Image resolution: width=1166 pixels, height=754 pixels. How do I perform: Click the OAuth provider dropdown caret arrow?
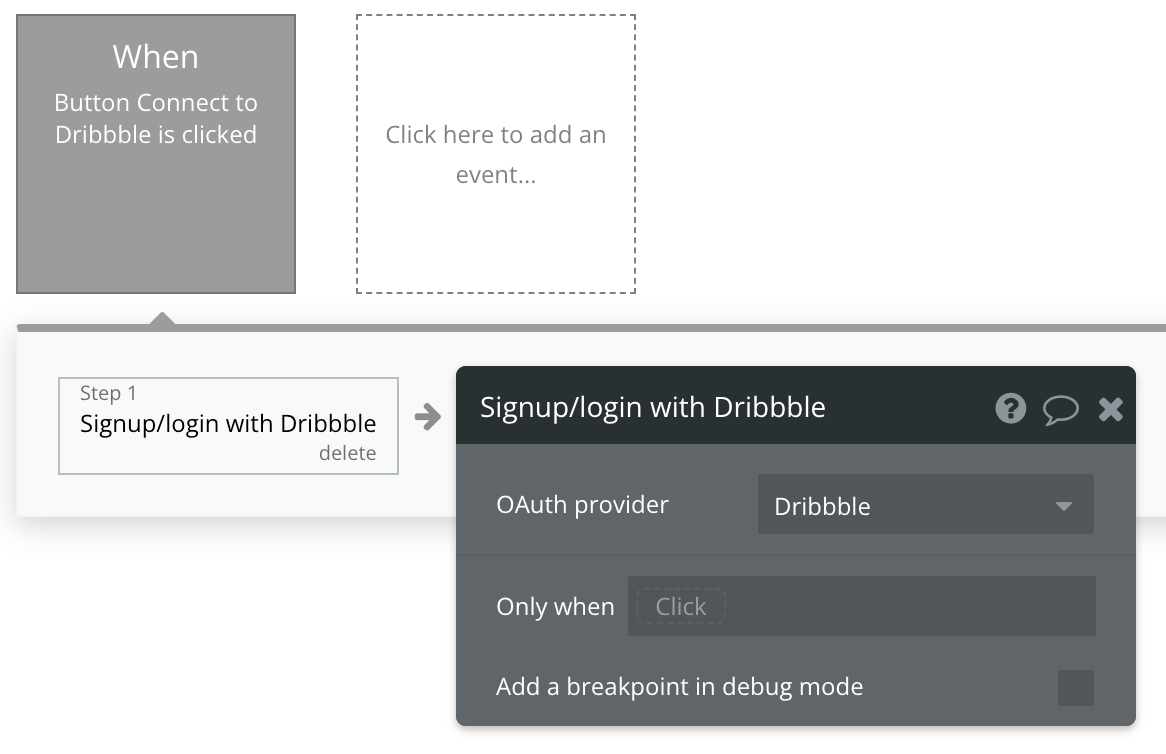[1064, 506]
